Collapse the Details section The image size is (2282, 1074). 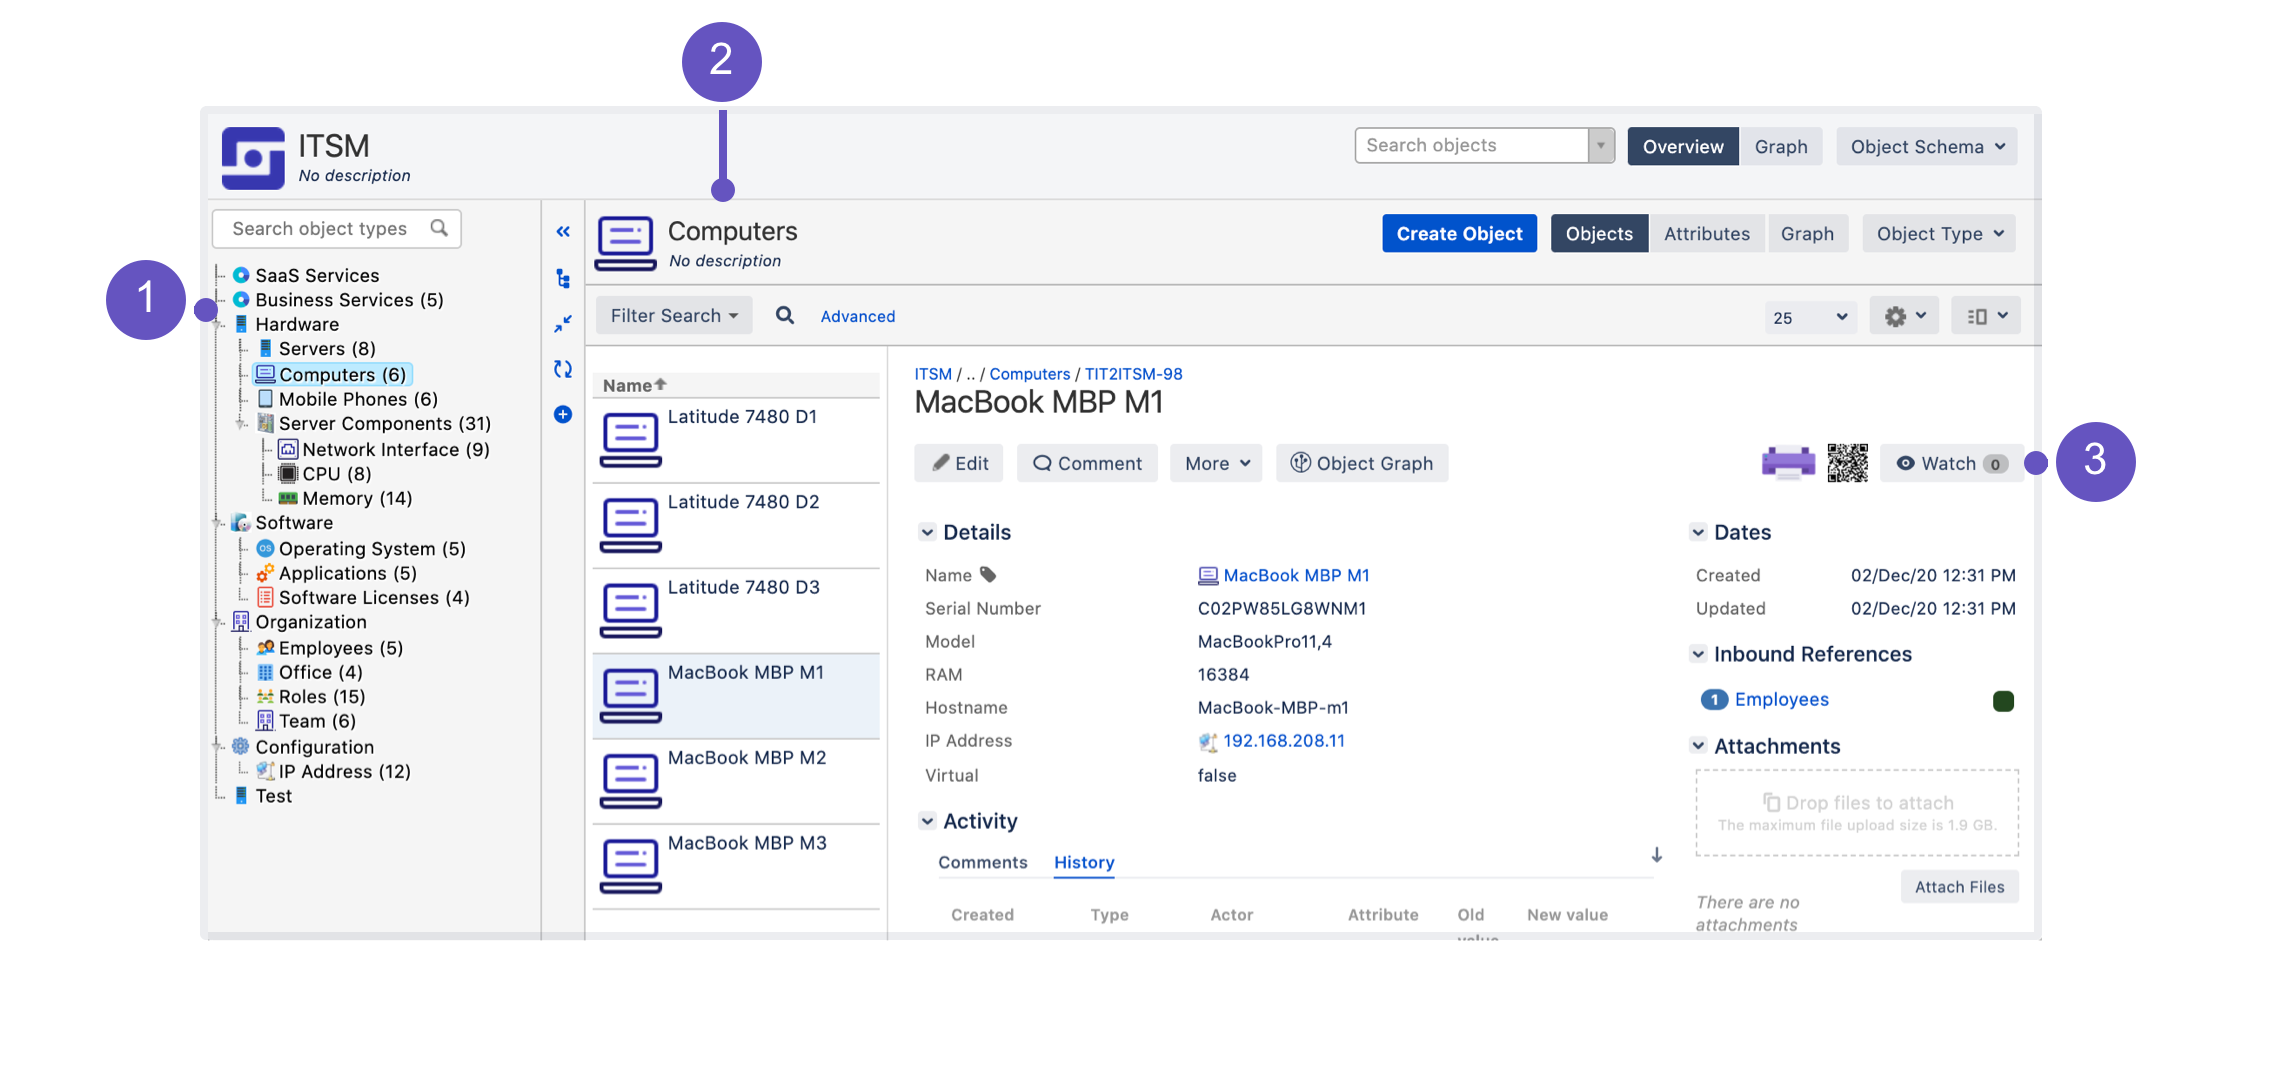(x=927, y=532)
